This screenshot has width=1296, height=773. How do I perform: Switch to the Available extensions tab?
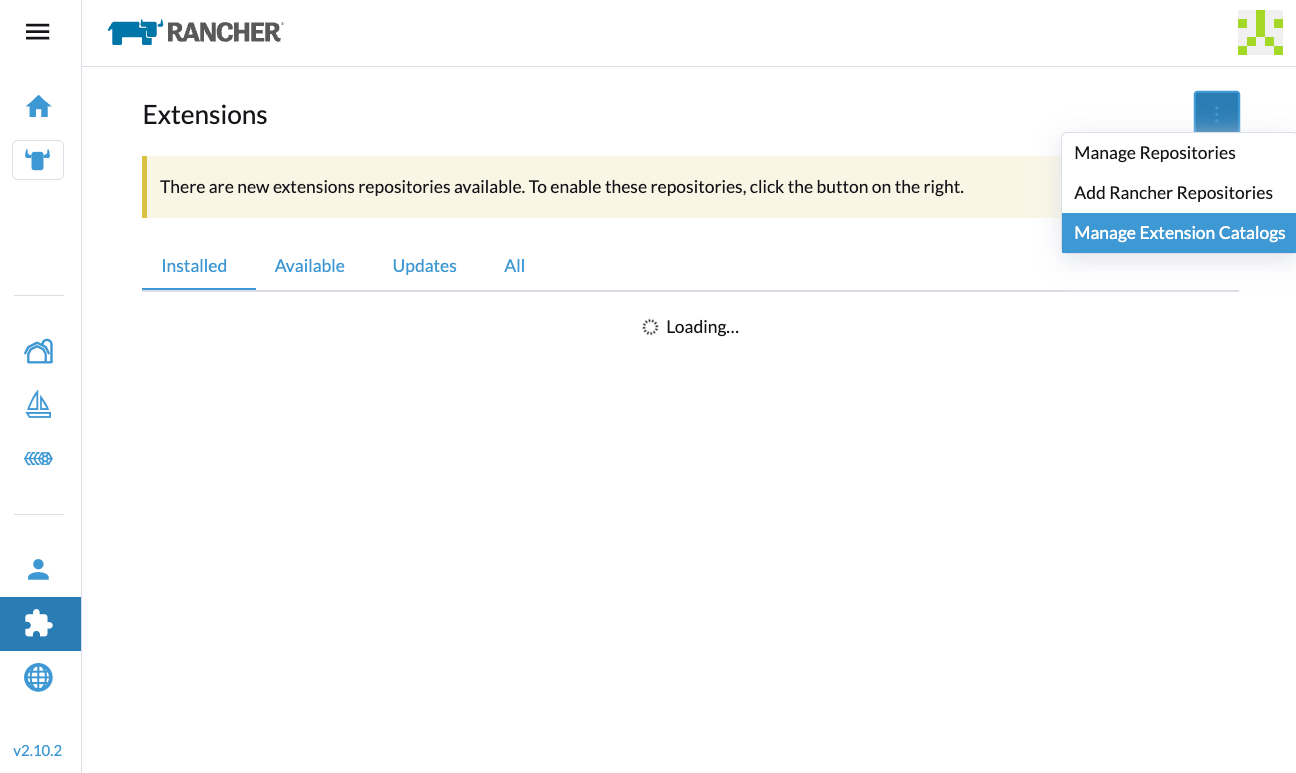click(x=310, y=265)
